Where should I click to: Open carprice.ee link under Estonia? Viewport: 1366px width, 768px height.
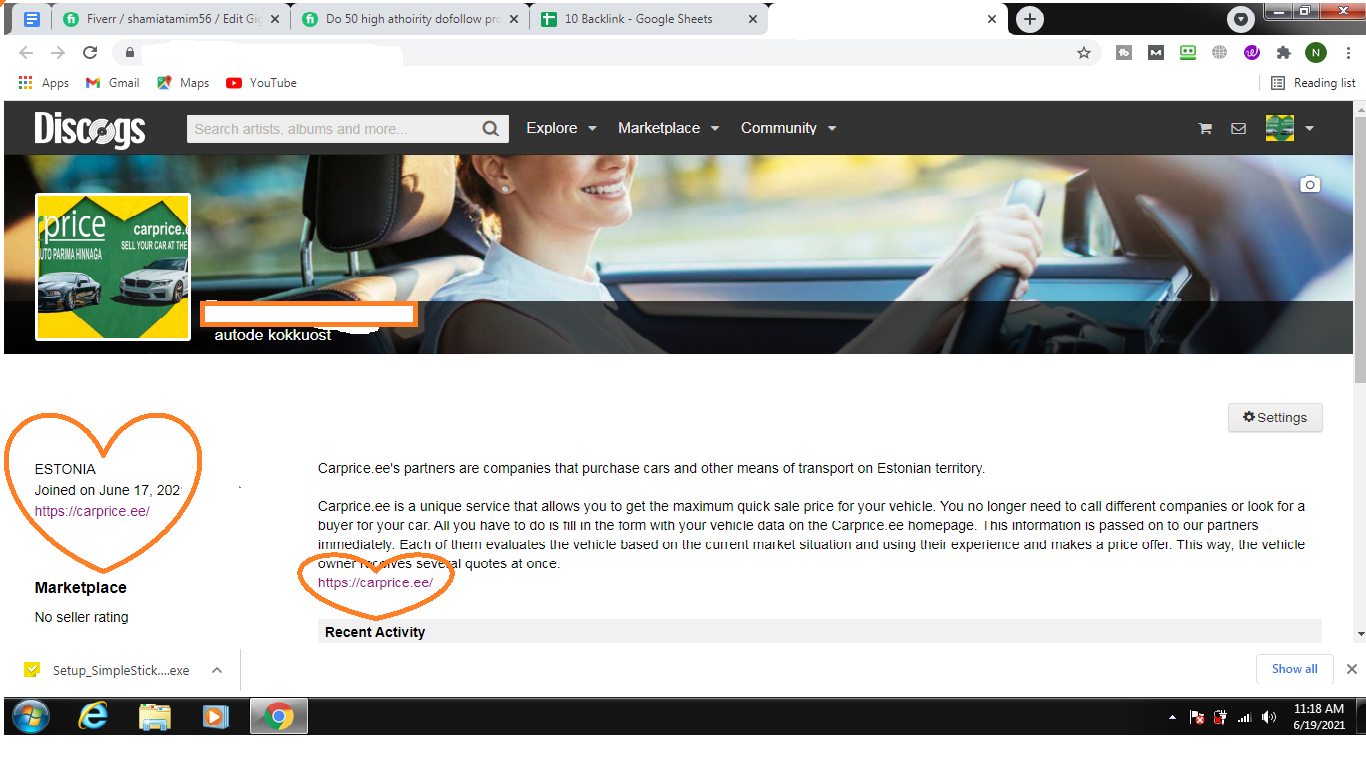(92, 511)
